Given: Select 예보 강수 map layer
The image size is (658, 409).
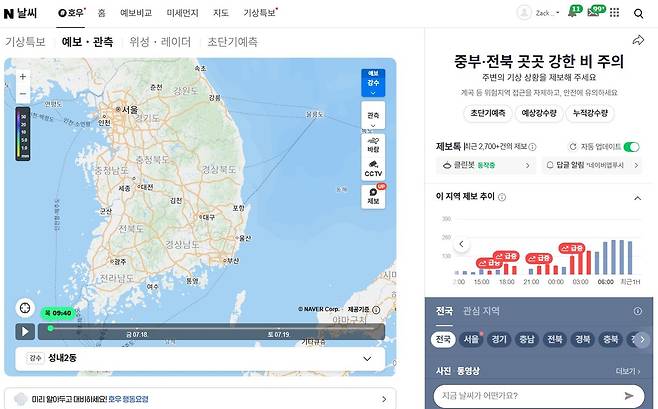Looking at the screenshot, I should click(373, 82).
